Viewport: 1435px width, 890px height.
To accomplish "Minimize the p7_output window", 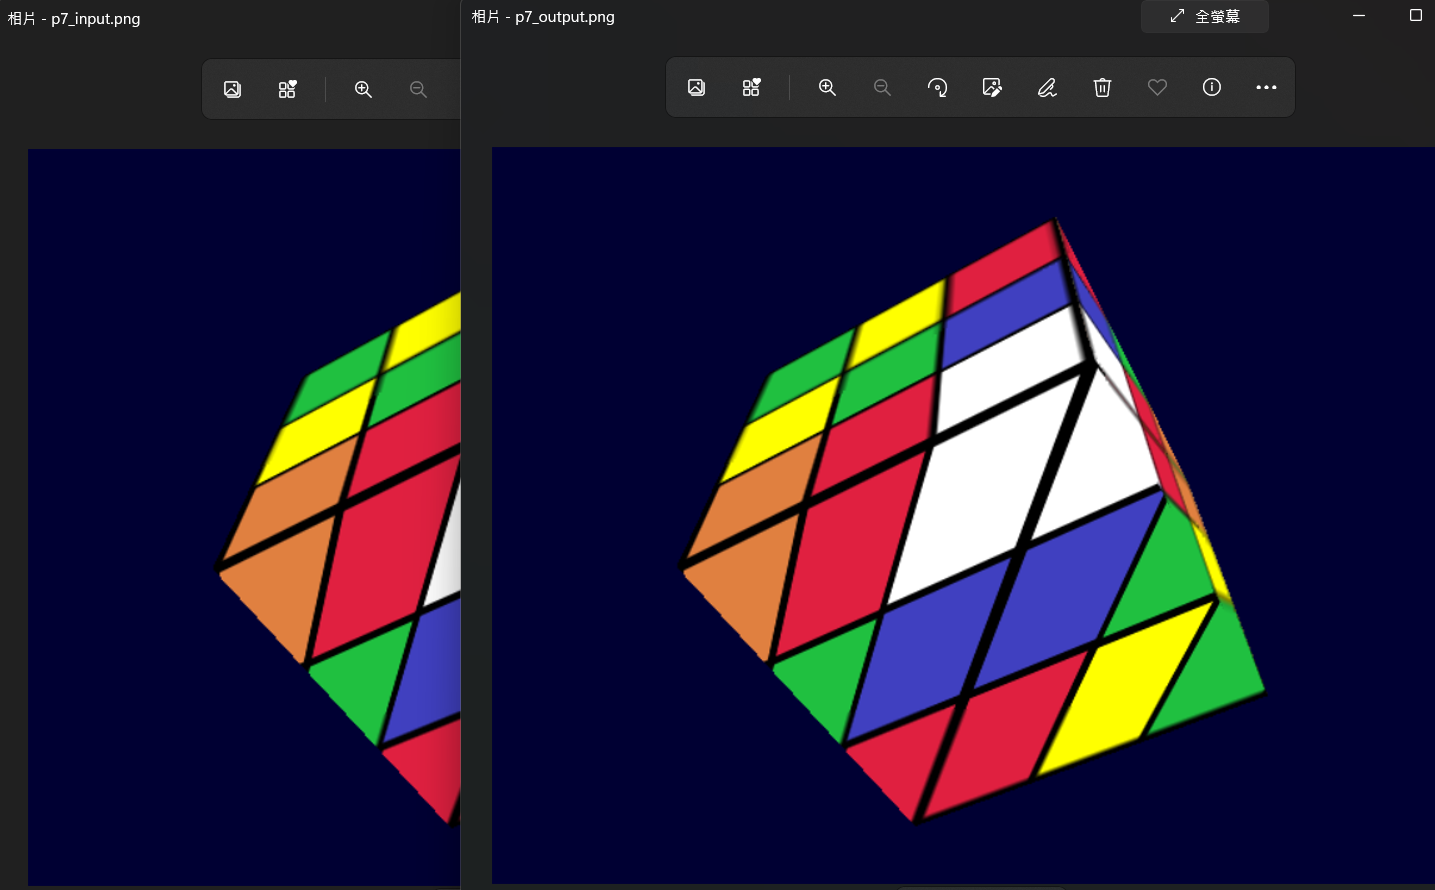I will (x=1359, y=15).
